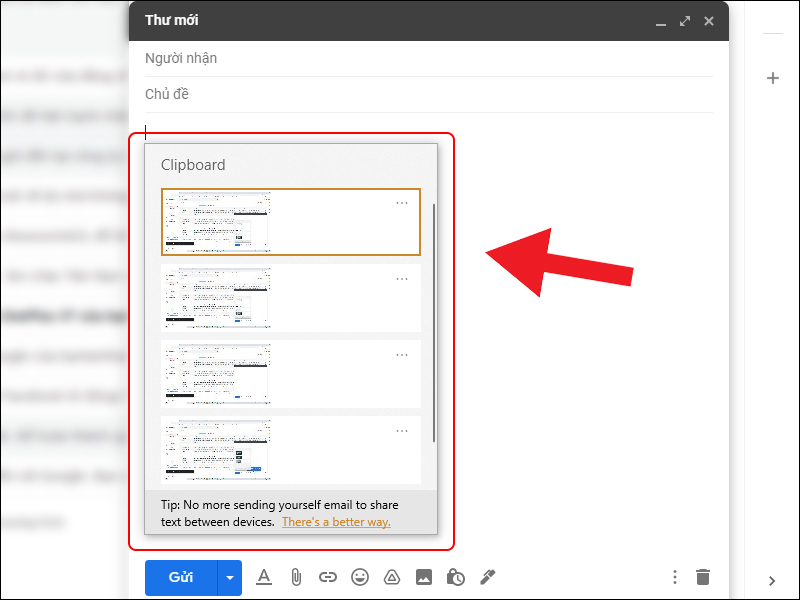Insert a link using the chain icon
Image resolution: width=800 pixels, height=600 pixels.
click(328, 577)
